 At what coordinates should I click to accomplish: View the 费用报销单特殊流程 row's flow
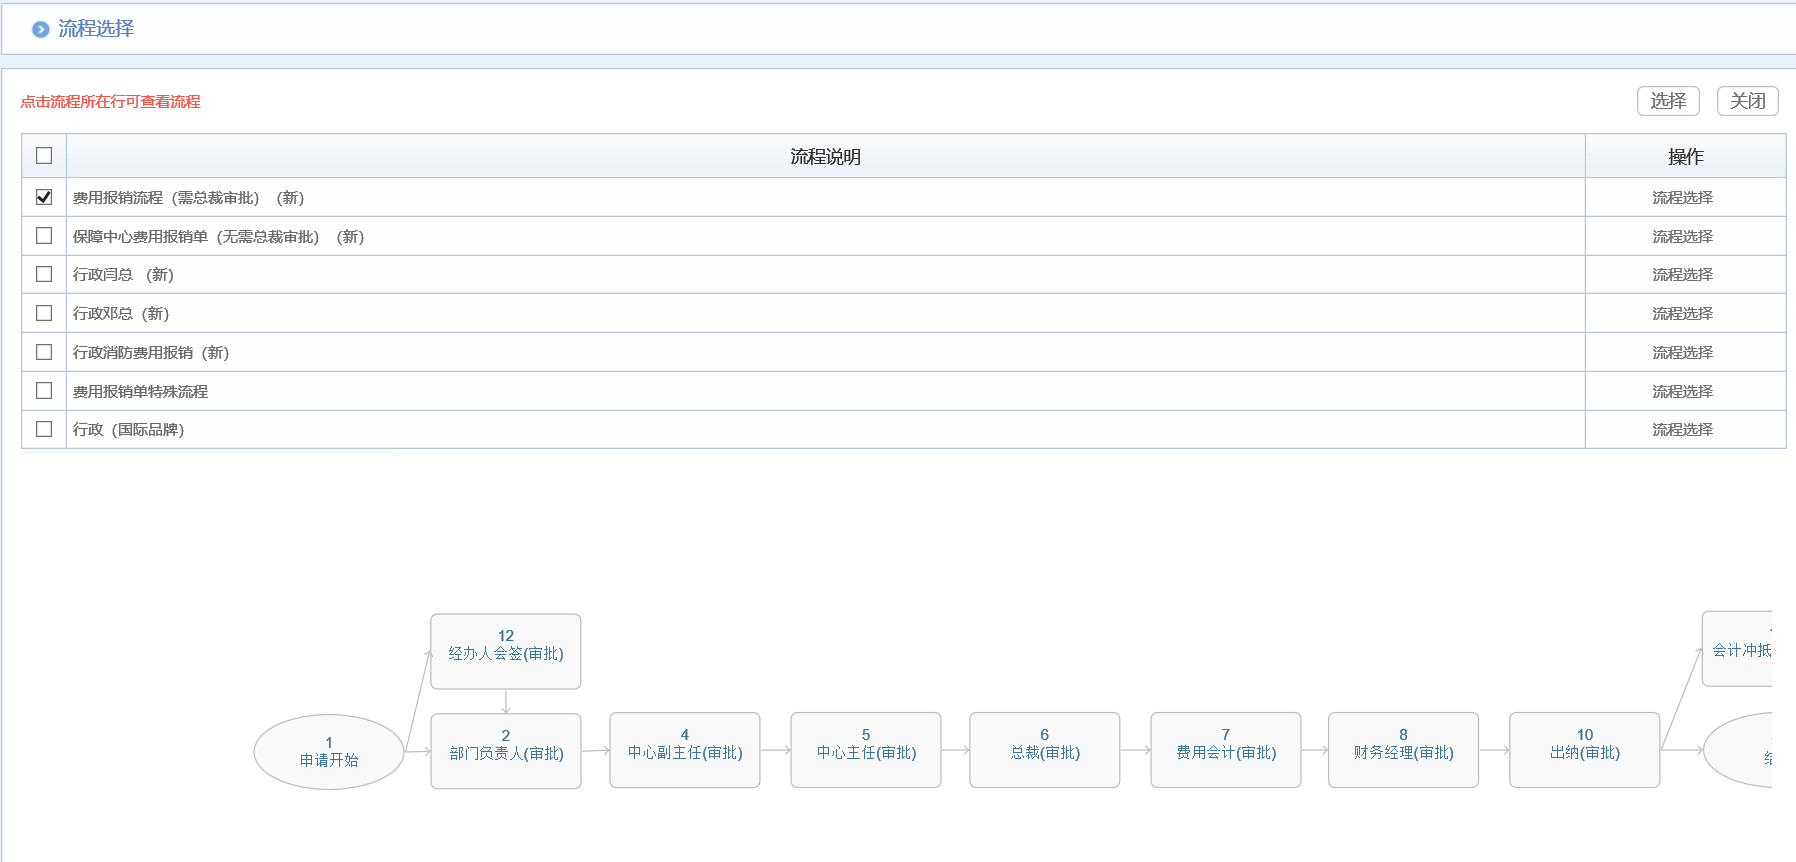[140, 392]
